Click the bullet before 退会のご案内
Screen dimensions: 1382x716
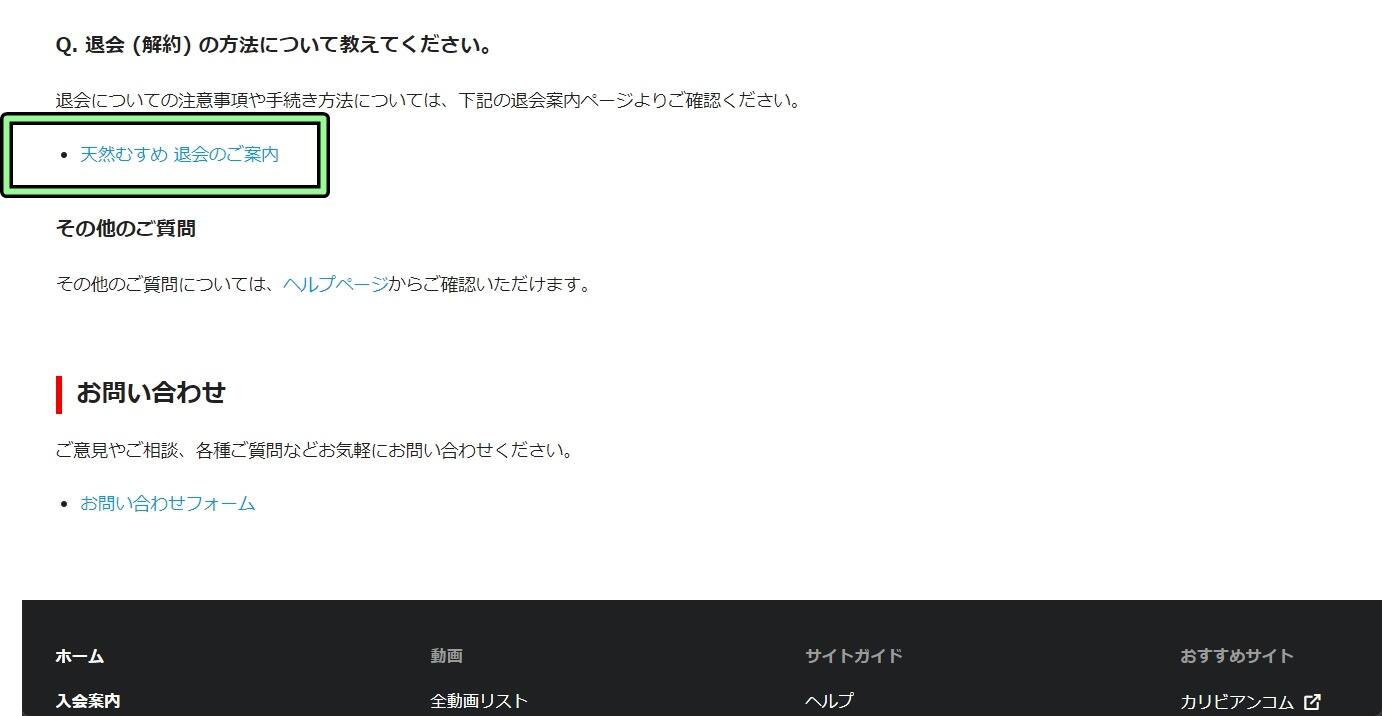(65, 155)
